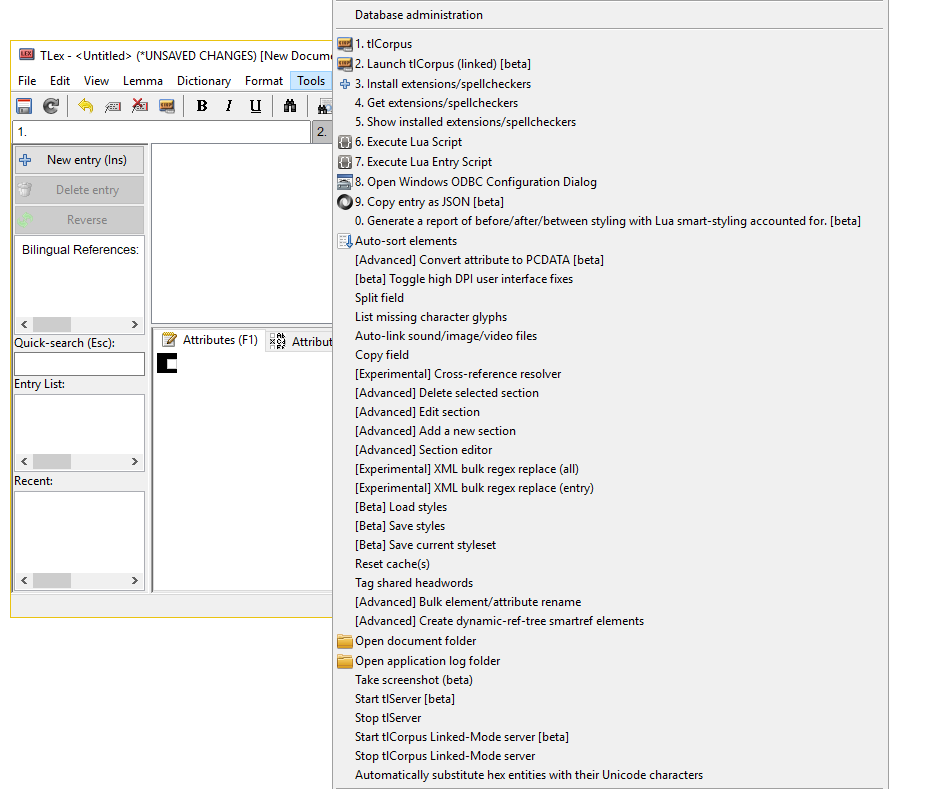942x789 pixels.
Task: Click the TLex app icon in the title bar
Action: 26,55
